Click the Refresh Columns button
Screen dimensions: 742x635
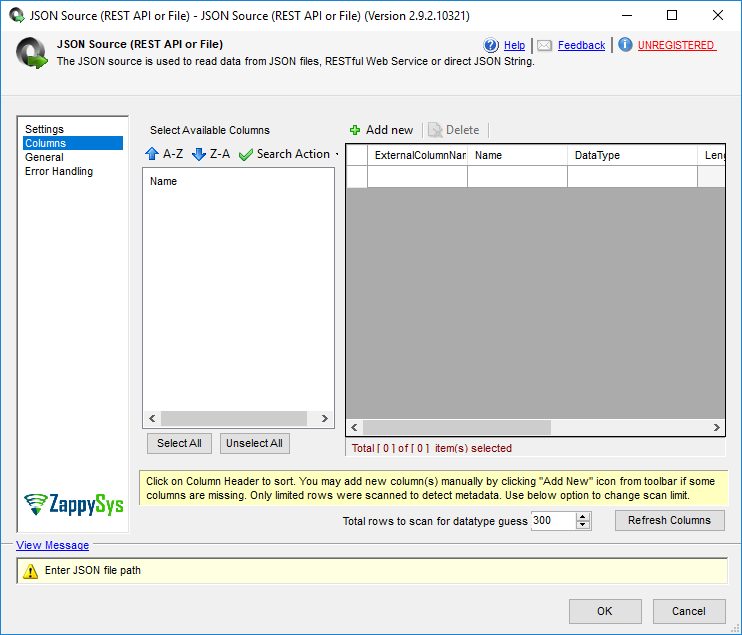point(670,520)
